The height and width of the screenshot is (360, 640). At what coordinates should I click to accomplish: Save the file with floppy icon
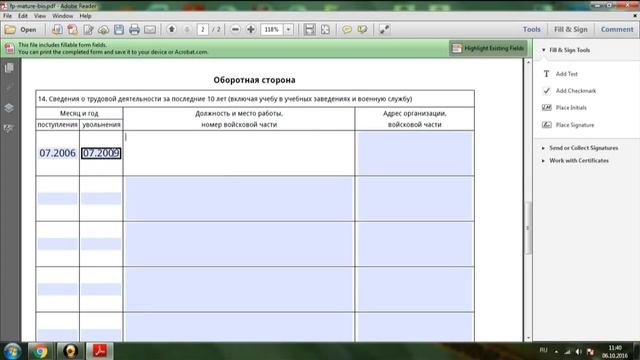tap(119, 29)
